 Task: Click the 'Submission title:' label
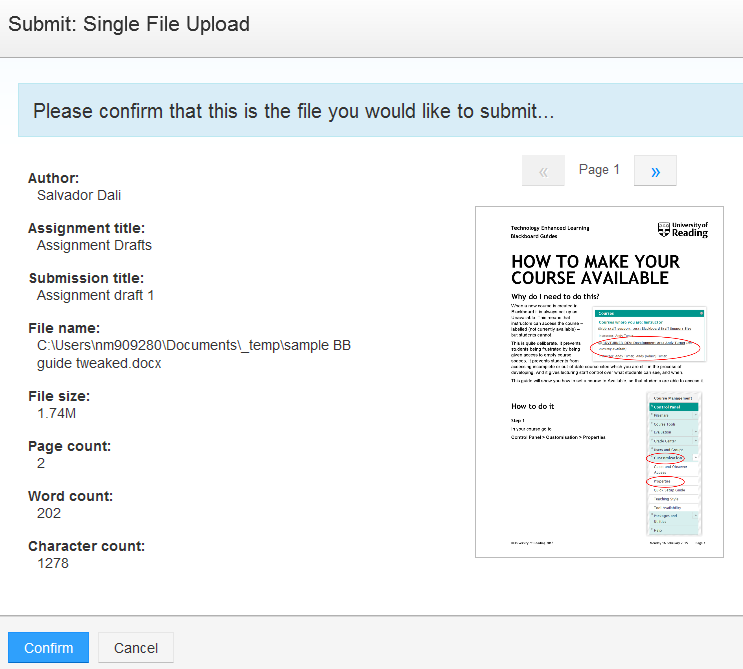click(86, 278)
